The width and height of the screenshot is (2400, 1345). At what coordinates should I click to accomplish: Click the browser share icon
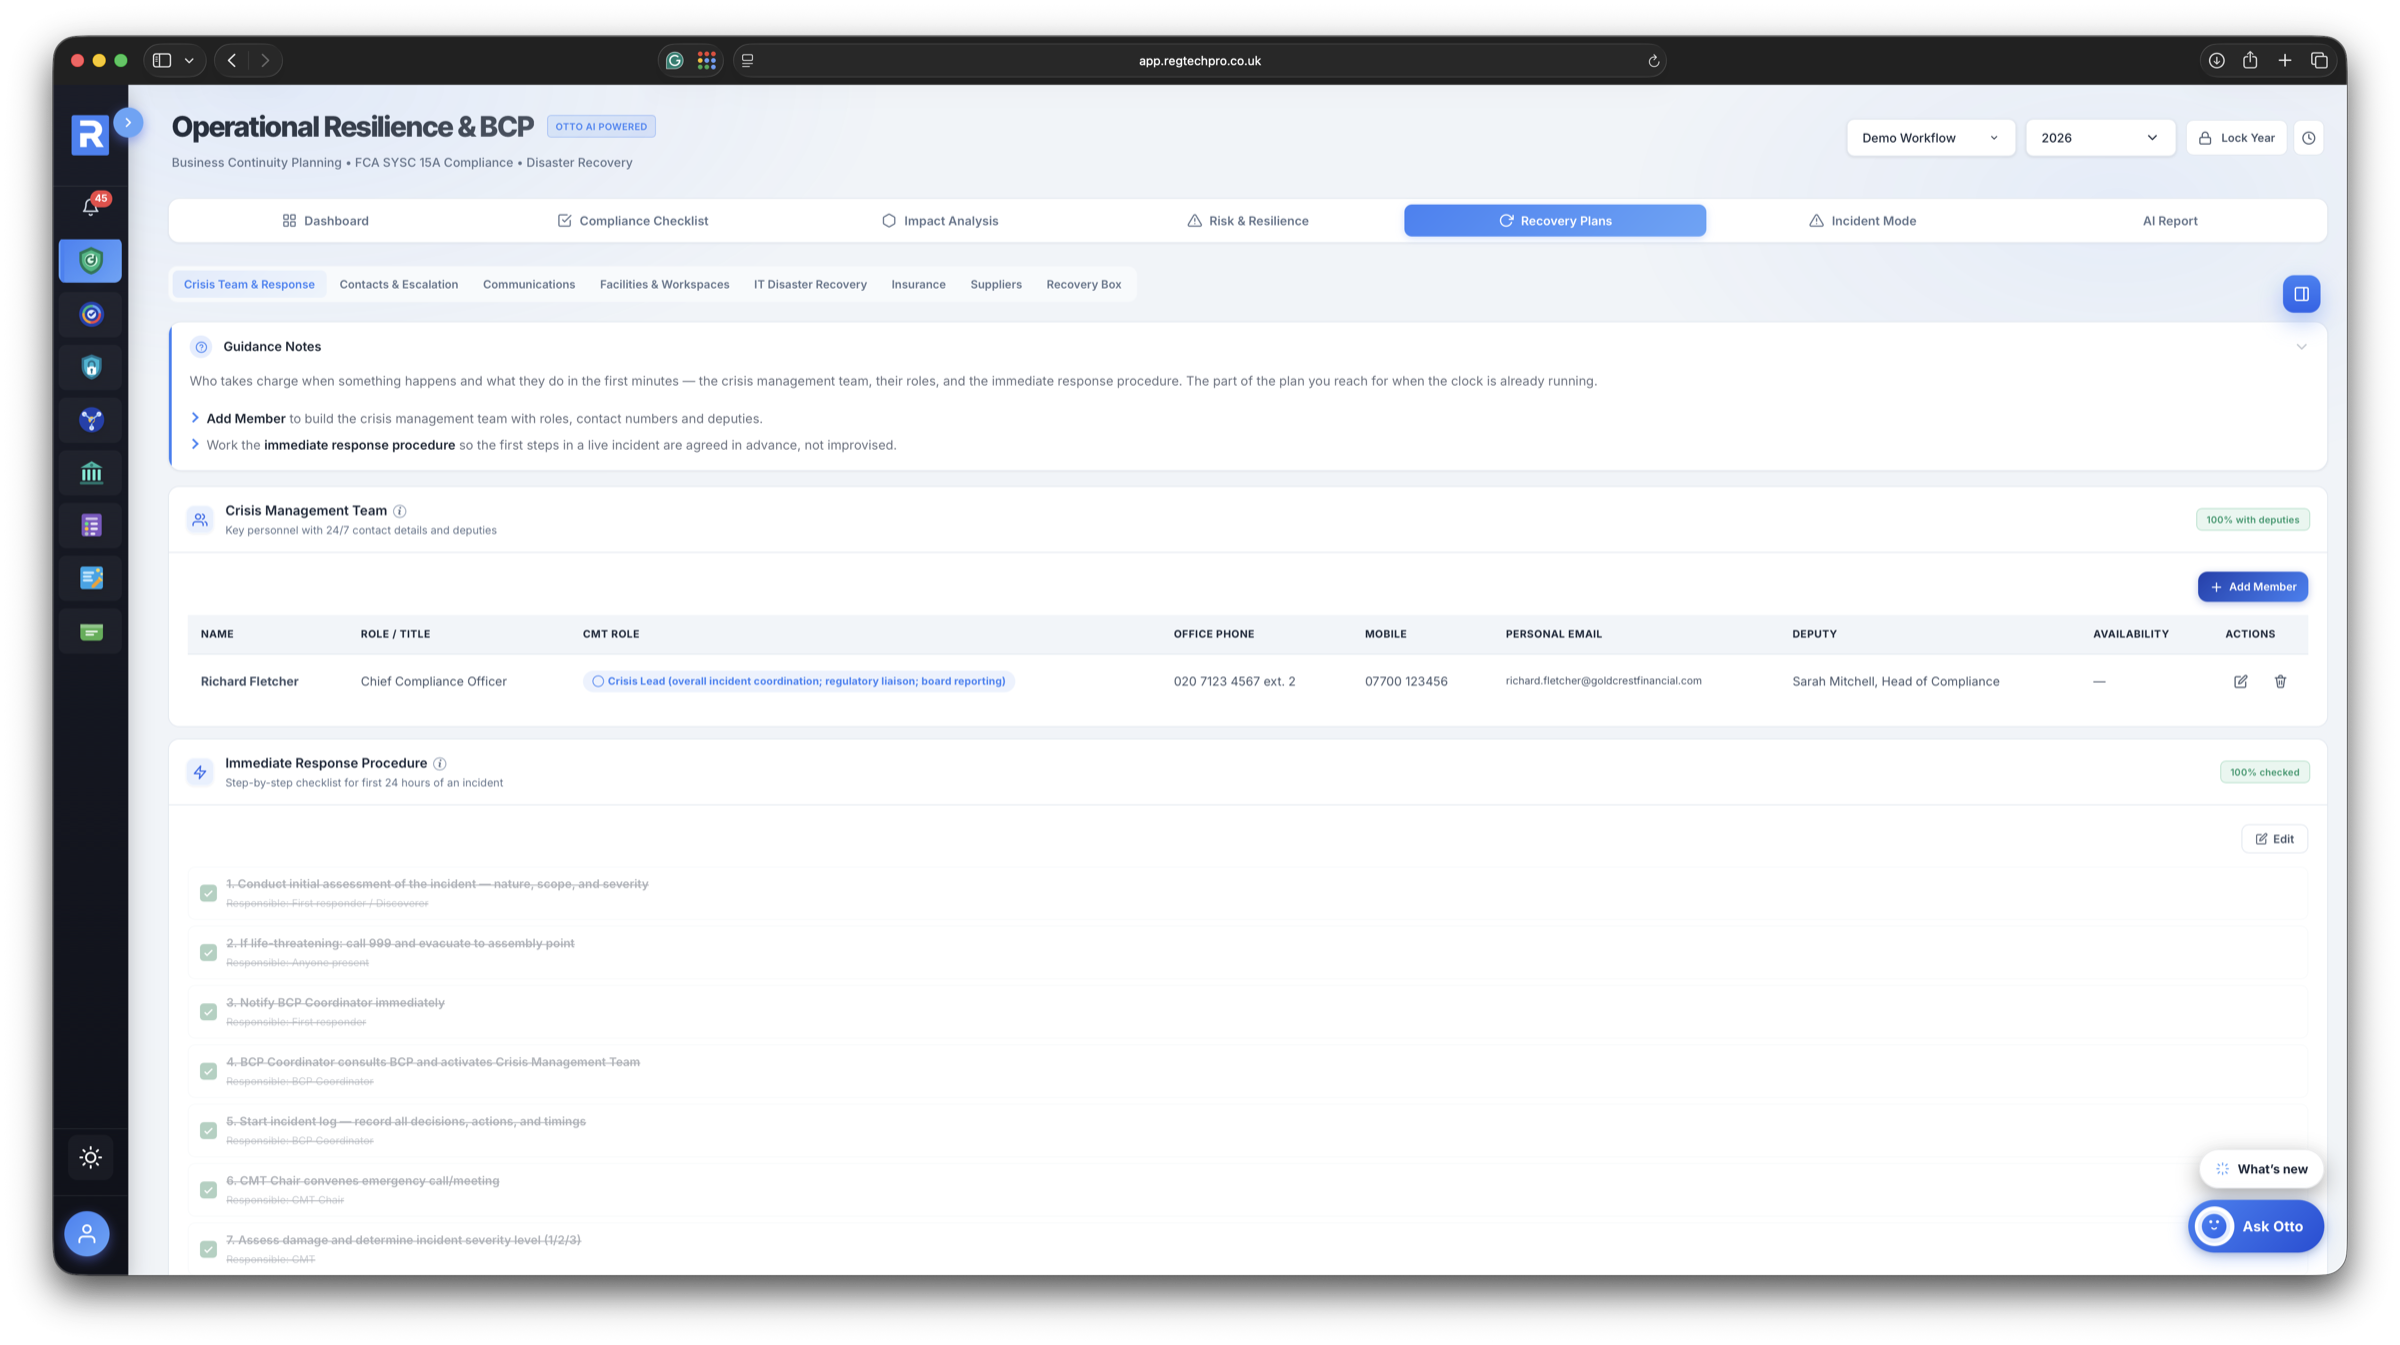[2250, 61]
